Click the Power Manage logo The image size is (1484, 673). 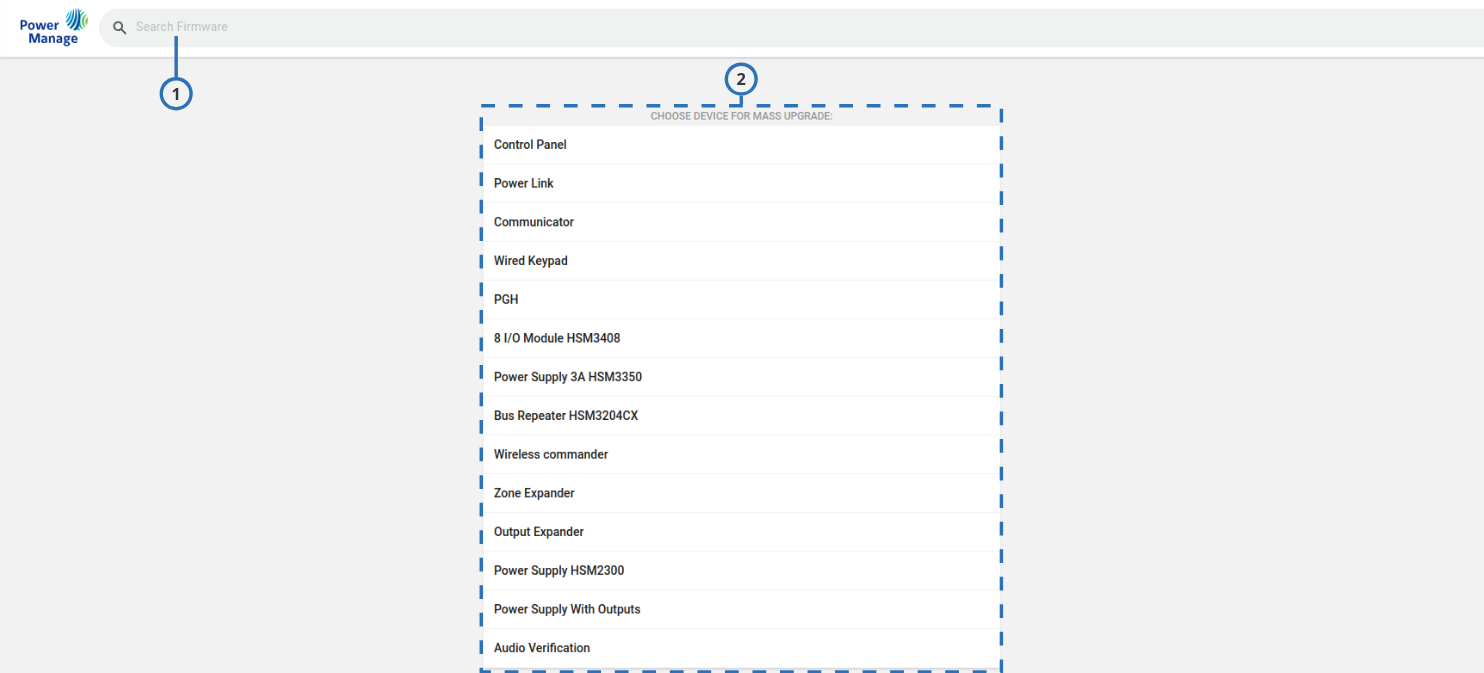(x=52, y=27)
